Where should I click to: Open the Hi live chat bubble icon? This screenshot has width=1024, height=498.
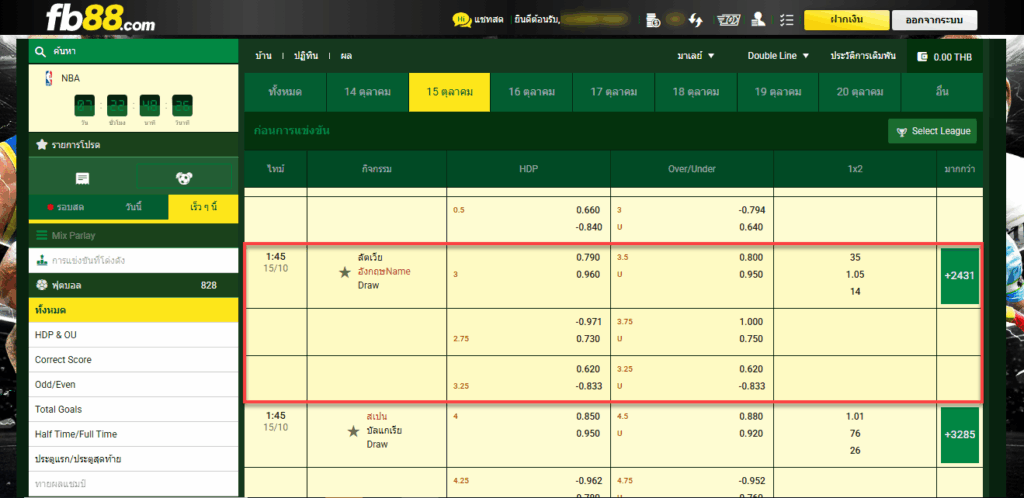coord(462,20)
